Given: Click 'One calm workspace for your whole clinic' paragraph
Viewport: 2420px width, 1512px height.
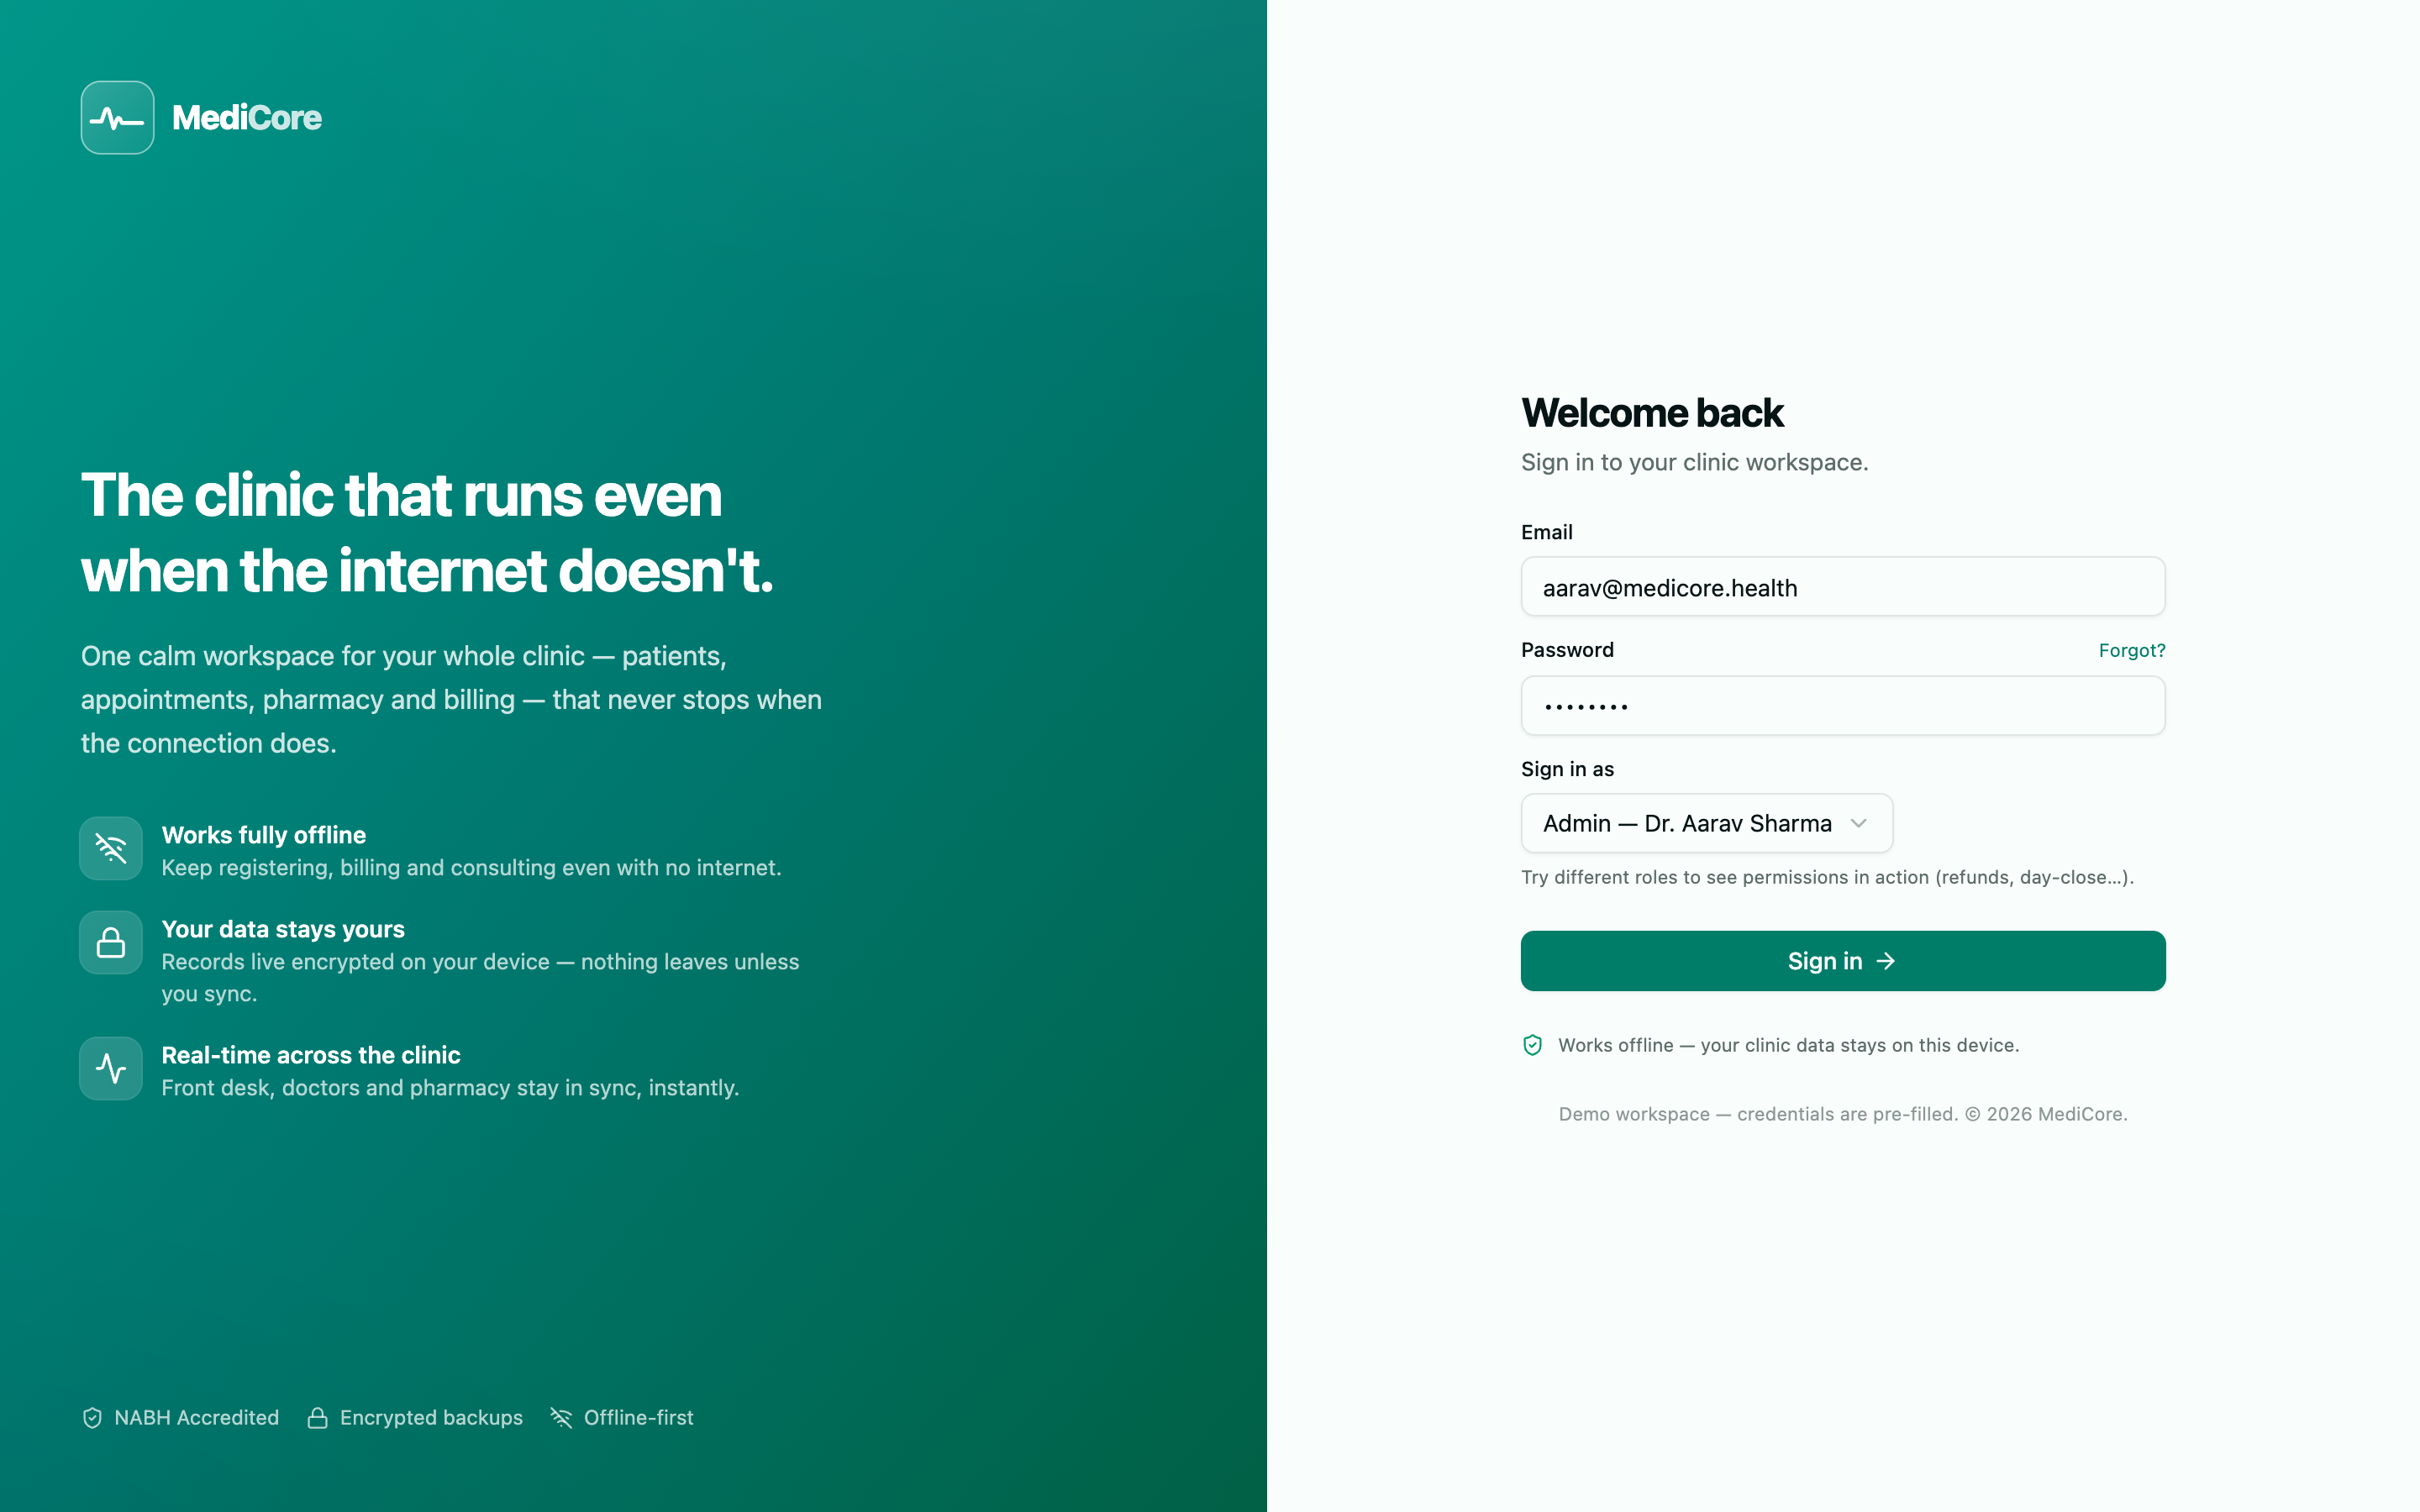Looking at the screenshot, I should 451,699.
